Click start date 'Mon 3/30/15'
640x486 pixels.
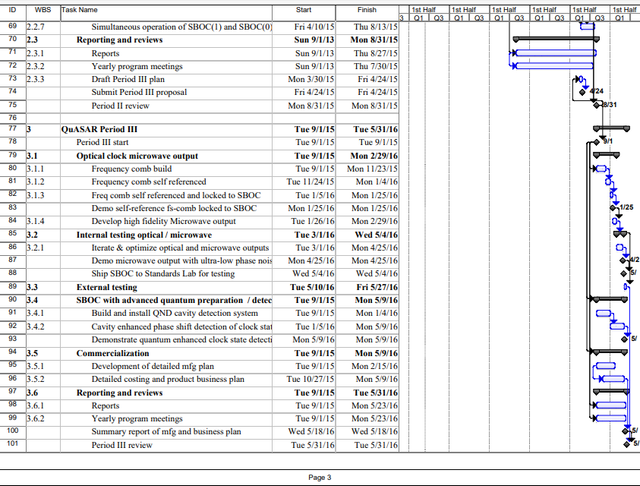pos(311,79)
